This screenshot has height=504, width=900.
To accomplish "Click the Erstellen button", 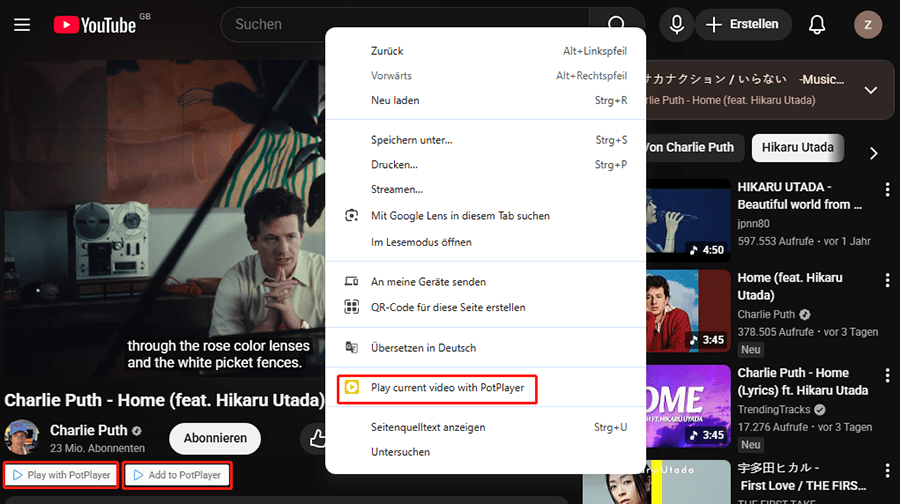I will coord(743,25).
